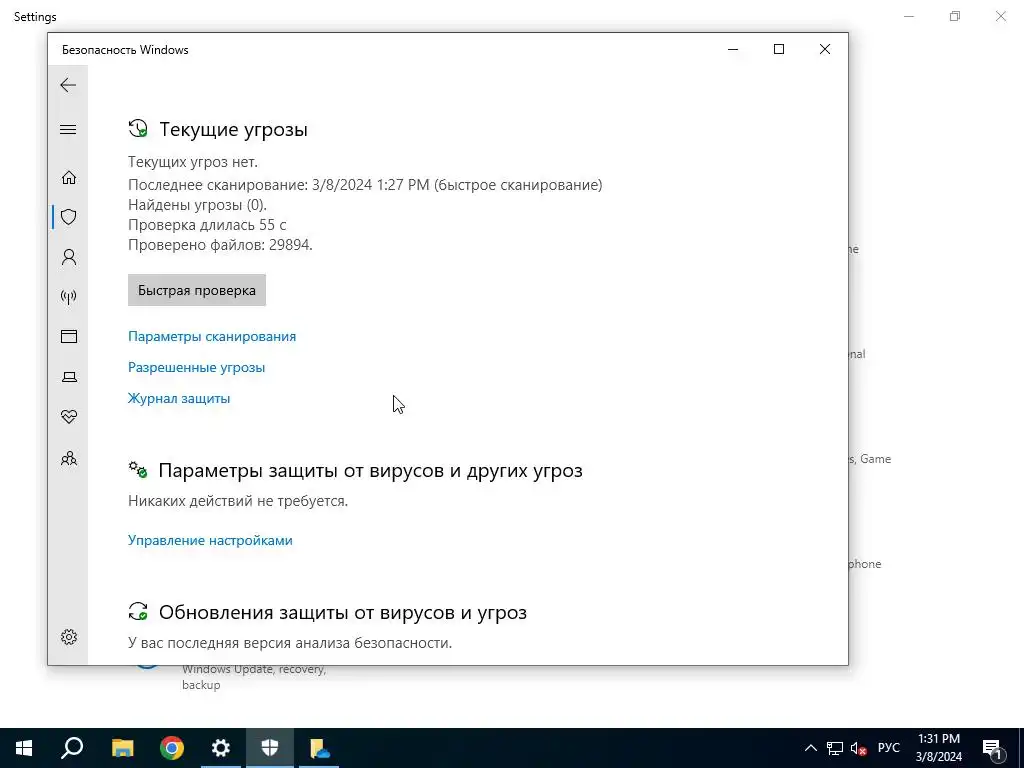Image resolution: width=1024 pixels, height=768 pixels.
Task: Switch to Windows Security taskbar shield
Action: coord(270,748)
